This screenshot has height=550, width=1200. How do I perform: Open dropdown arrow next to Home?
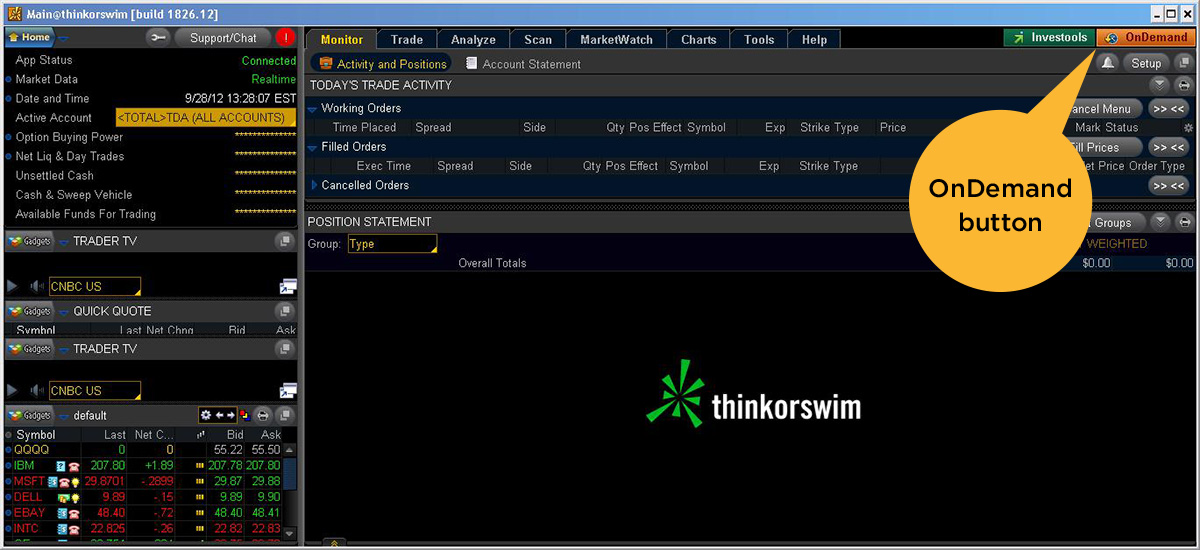[64, 39]
